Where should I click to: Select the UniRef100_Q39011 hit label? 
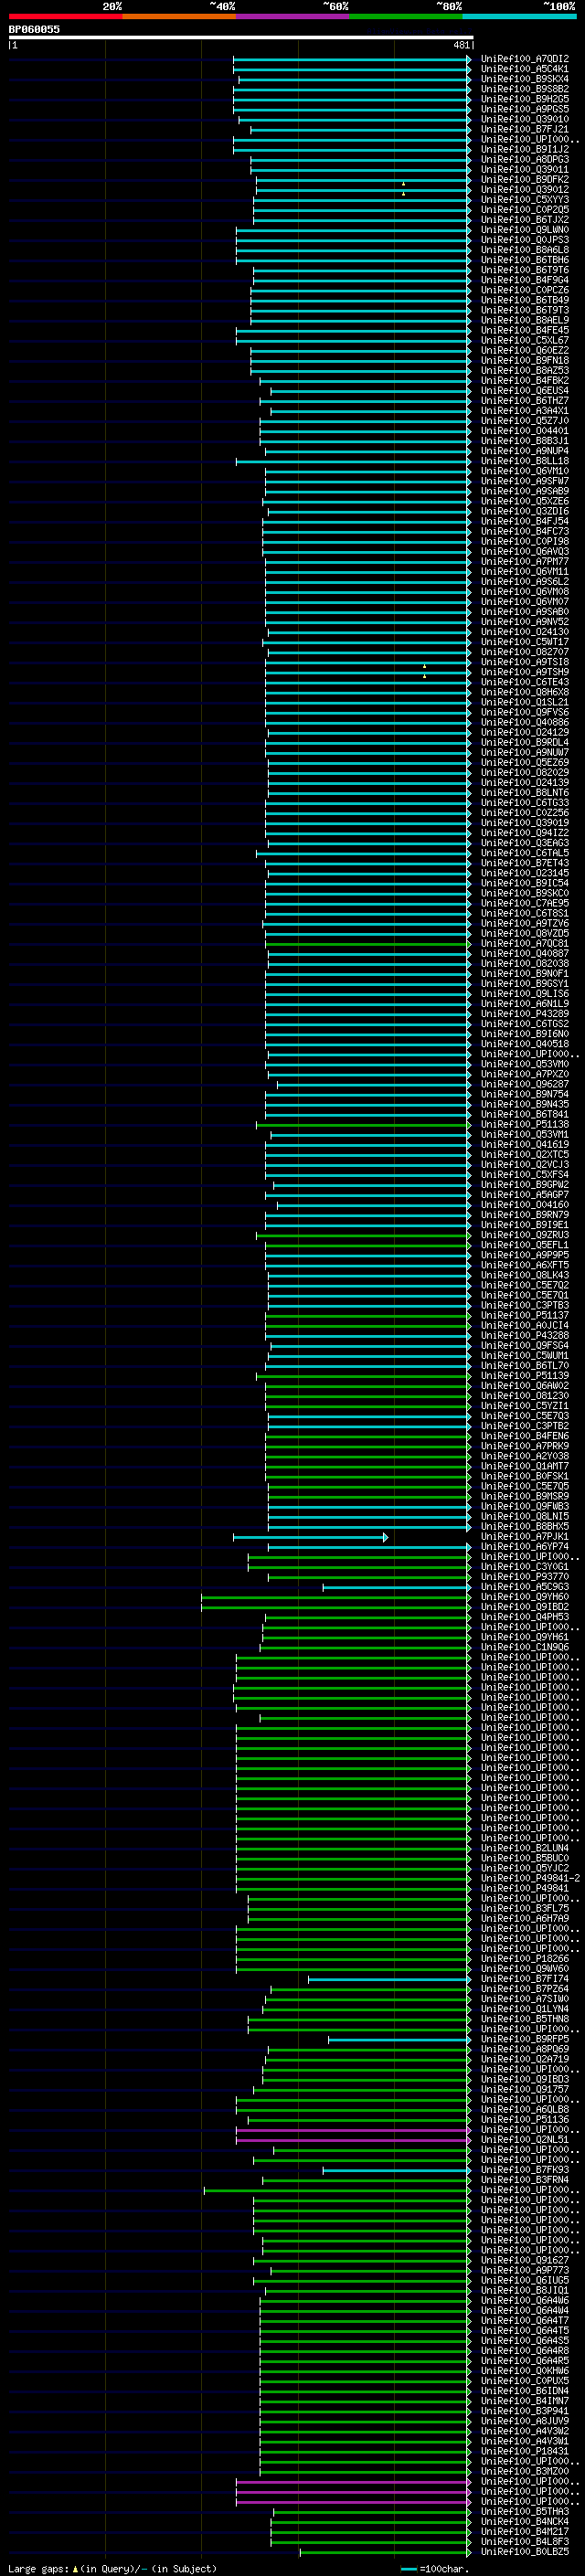(x=524, y=170)
